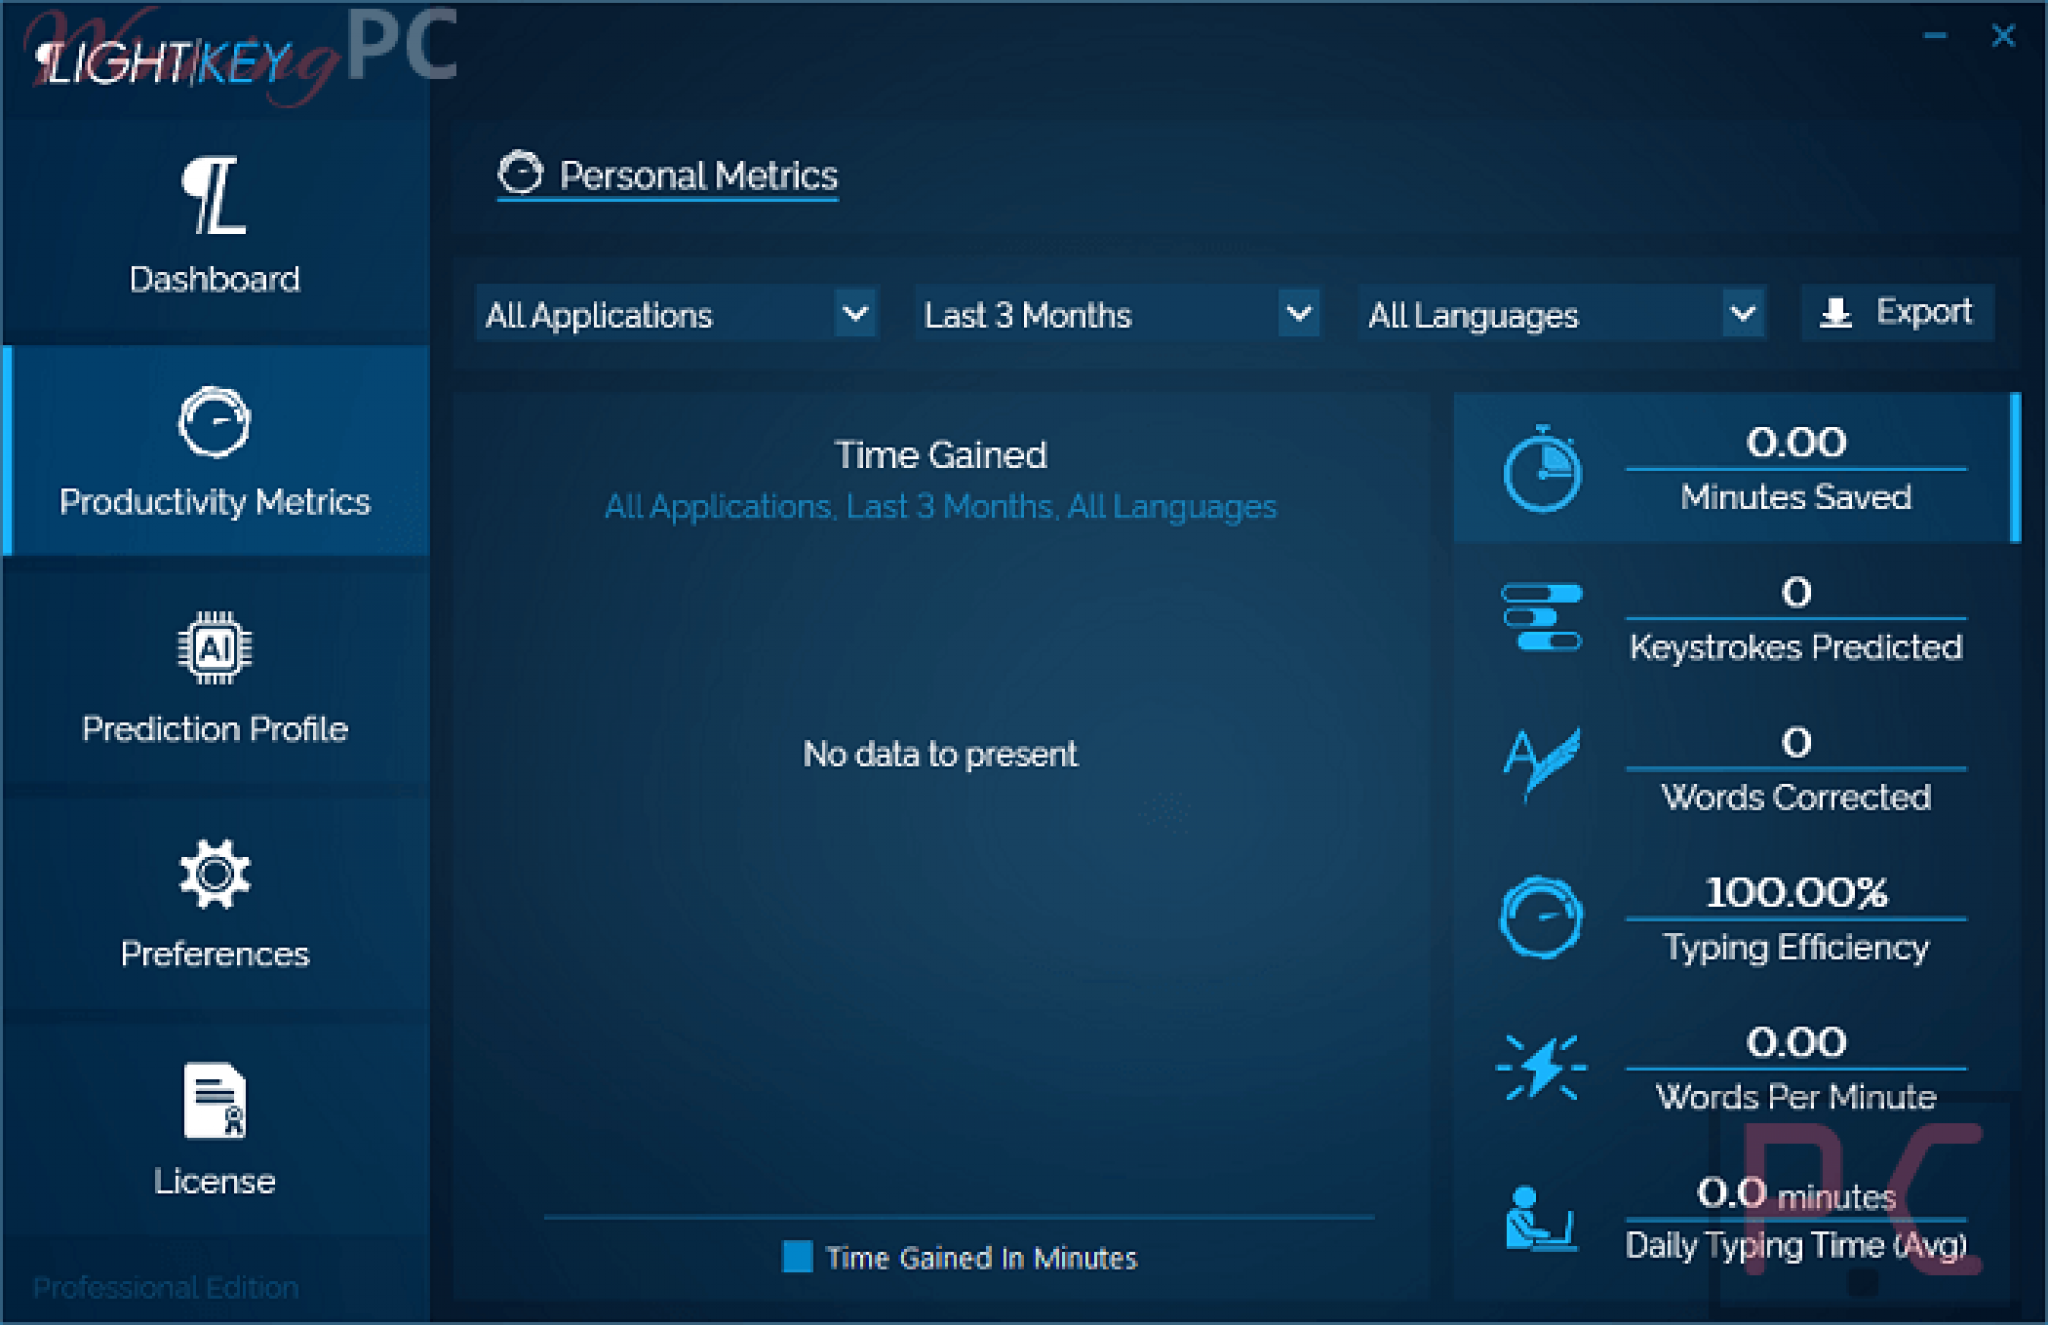The image size is (2048, 1325).
Task: Select the Words Per Minute metric label
Action: (x=1795, y=1097)
